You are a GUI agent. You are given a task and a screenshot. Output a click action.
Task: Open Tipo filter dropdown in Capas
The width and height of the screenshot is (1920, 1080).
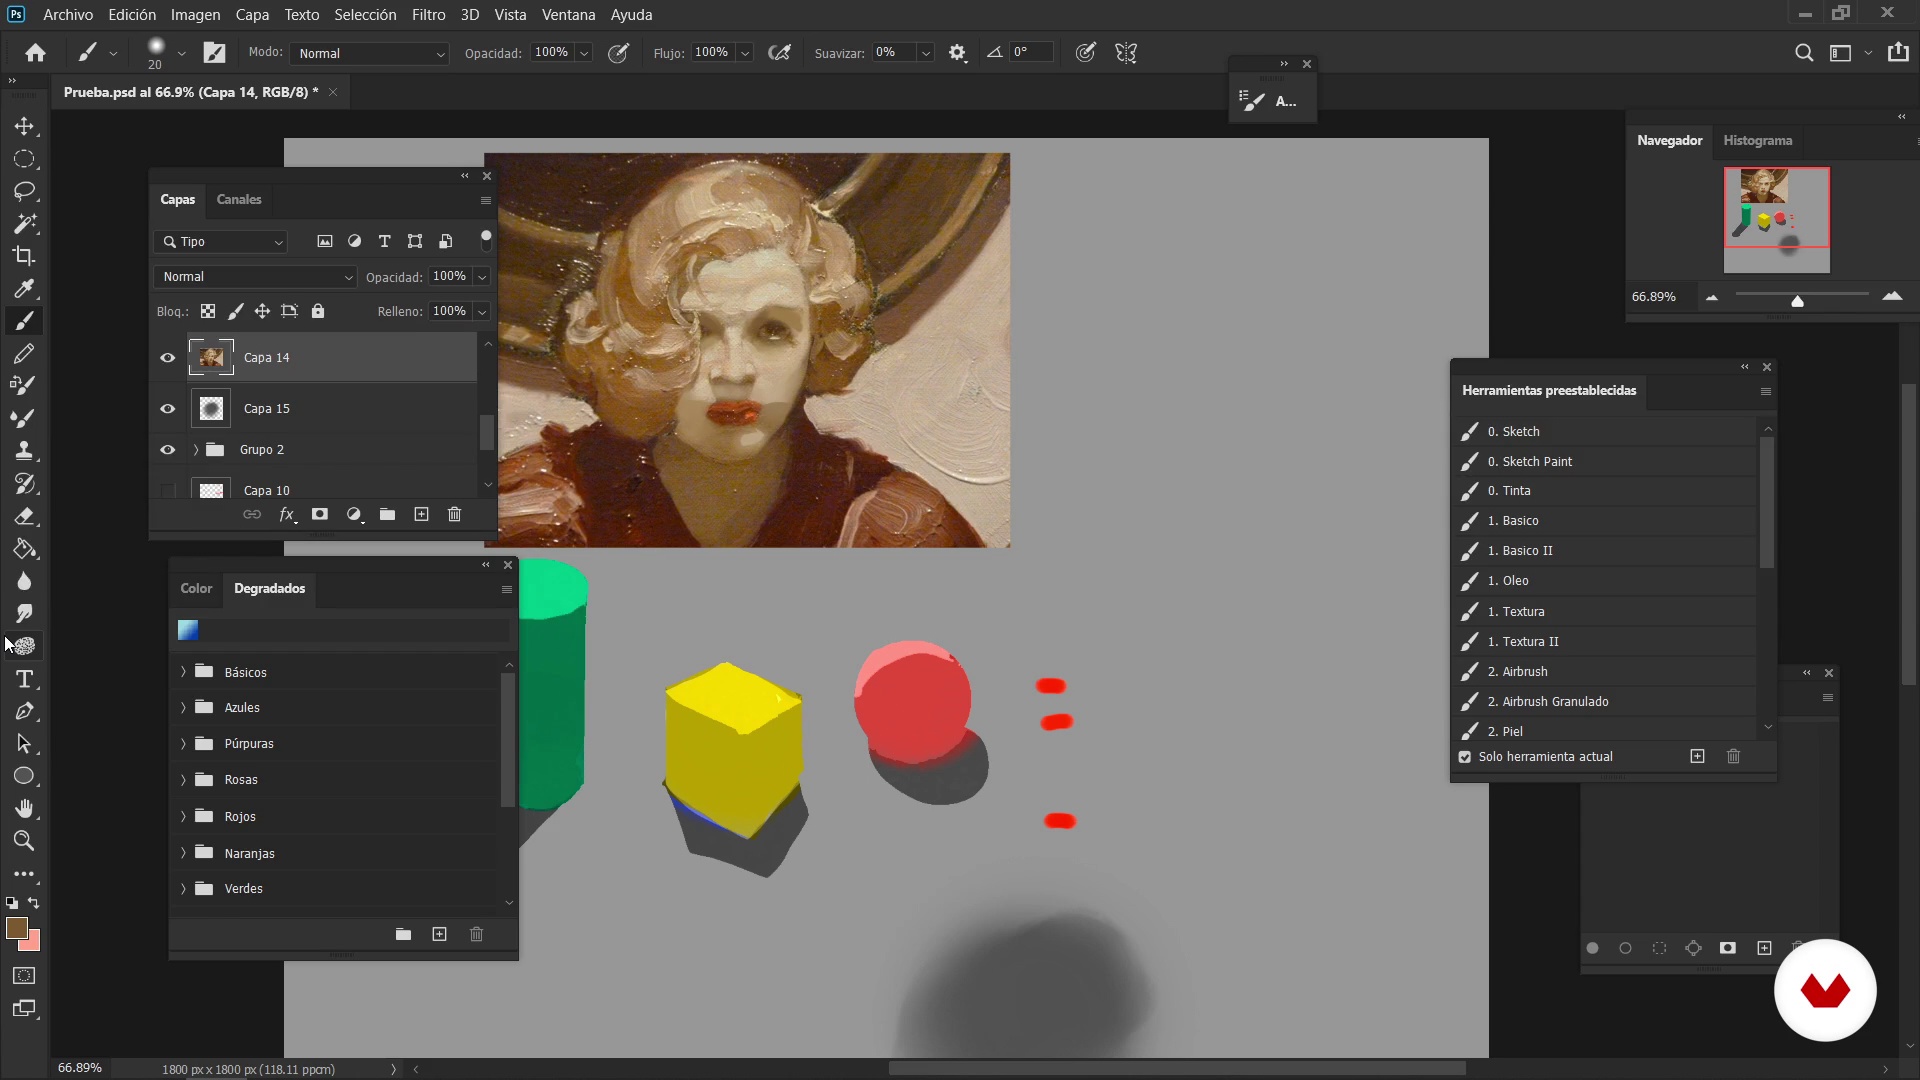(222, 242)
